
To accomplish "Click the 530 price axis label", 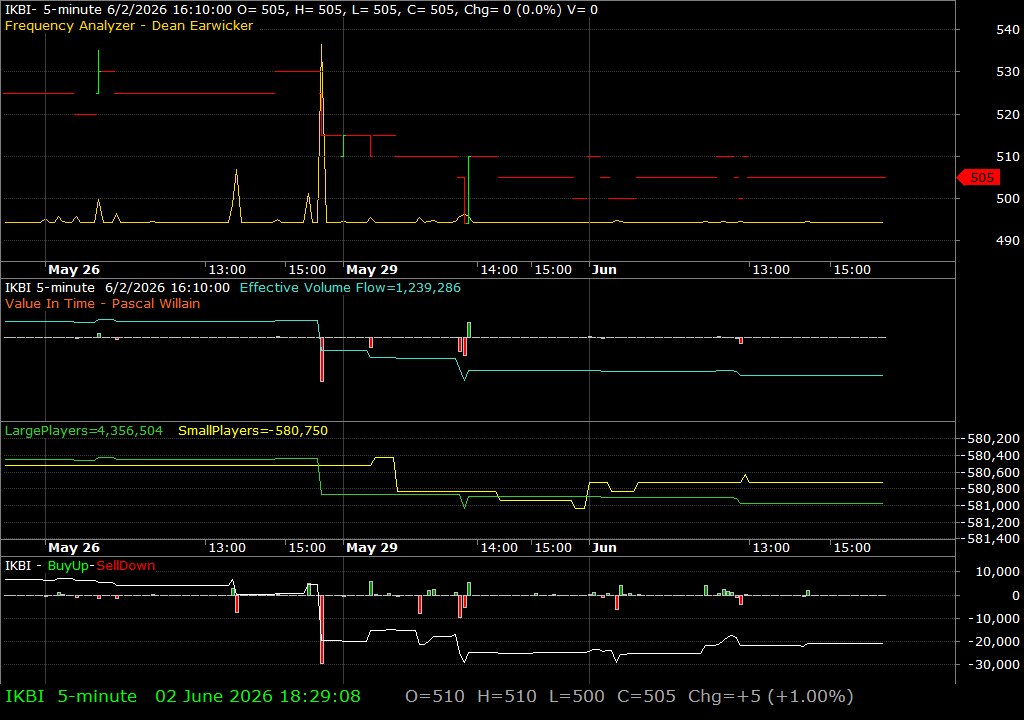I will [1008, 72].
